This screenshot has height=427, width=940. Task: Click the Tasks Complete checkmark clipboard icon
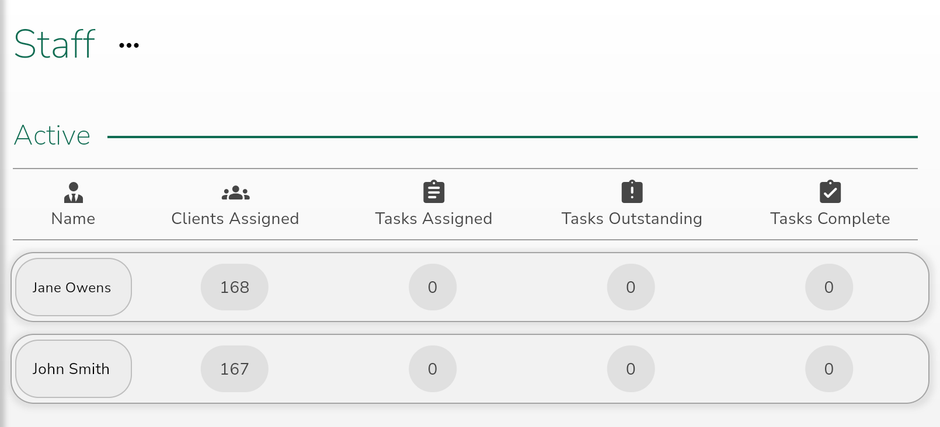click(830, 192)
